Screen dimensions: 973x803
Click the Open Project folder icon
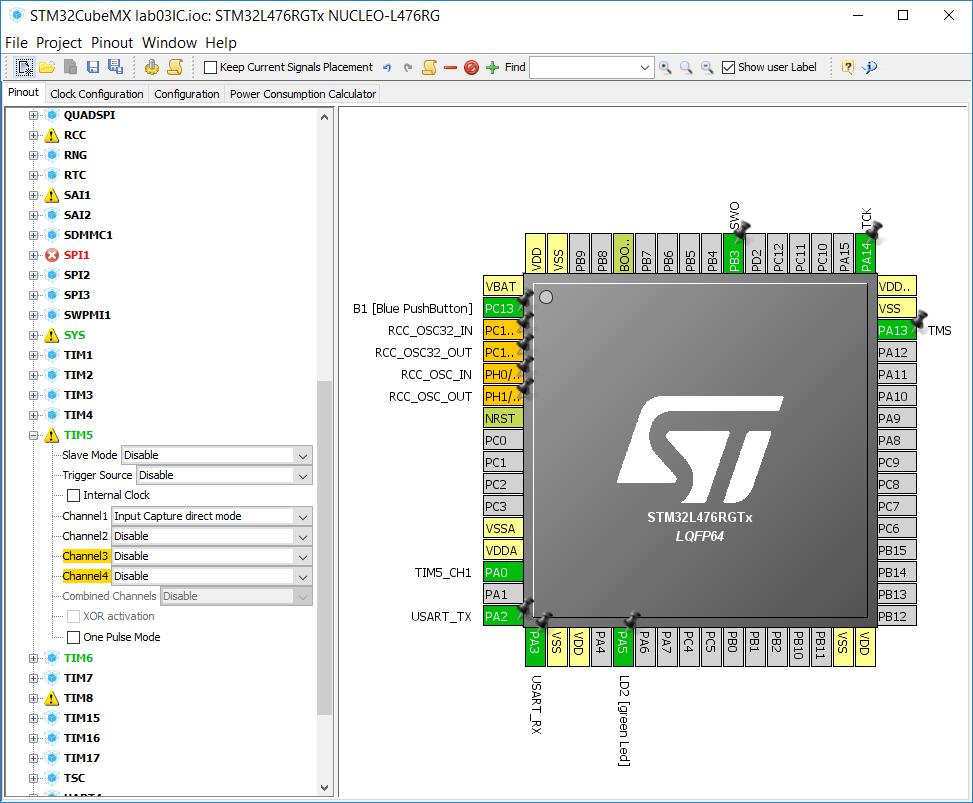(x=47, y=67)
